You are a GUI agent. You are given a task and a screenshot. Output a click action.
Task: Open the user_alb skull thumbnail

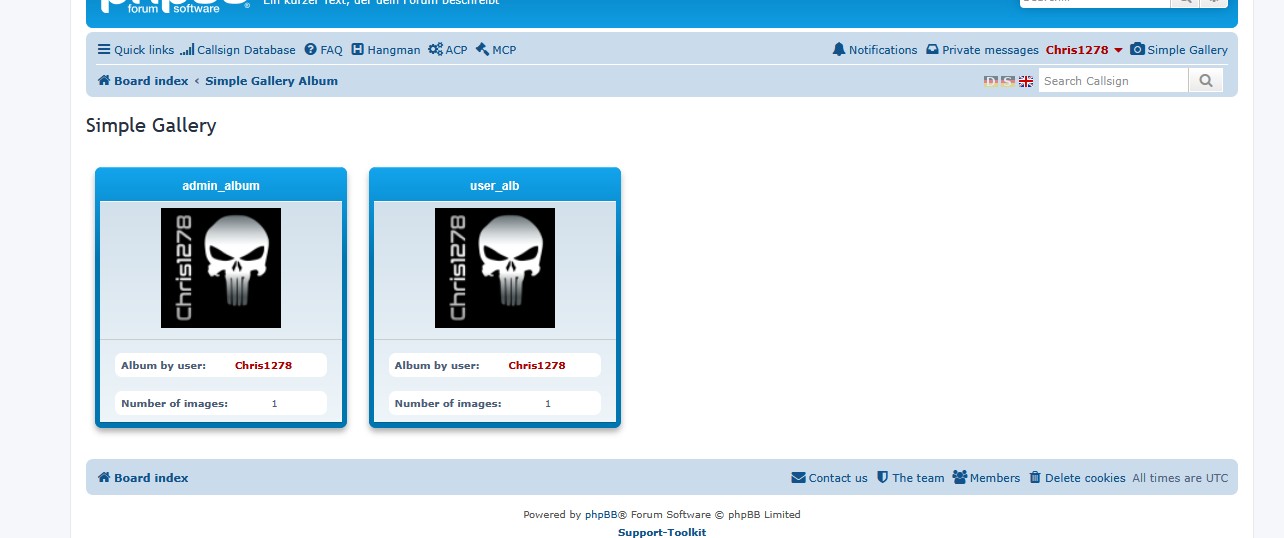[x=495, y=268]
